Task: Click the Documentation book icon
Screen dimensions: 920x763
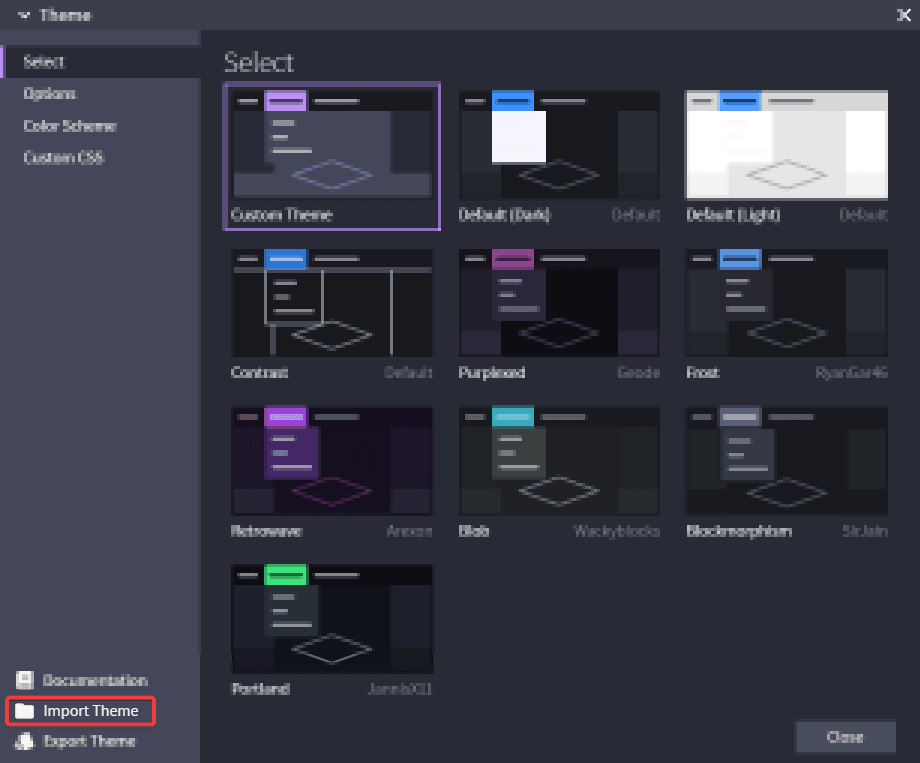Action: click(25, 680)
